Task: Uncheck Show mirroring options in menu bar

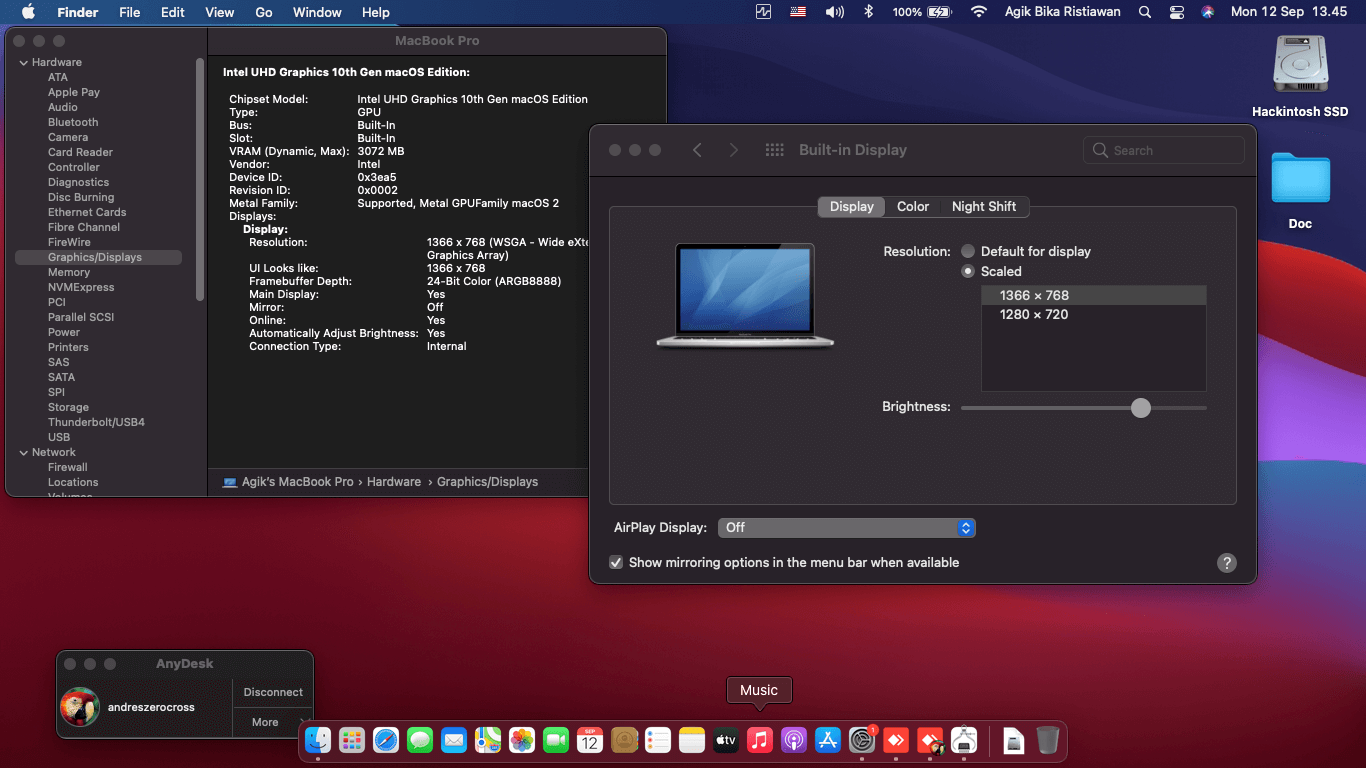Action: pos(616,563)
